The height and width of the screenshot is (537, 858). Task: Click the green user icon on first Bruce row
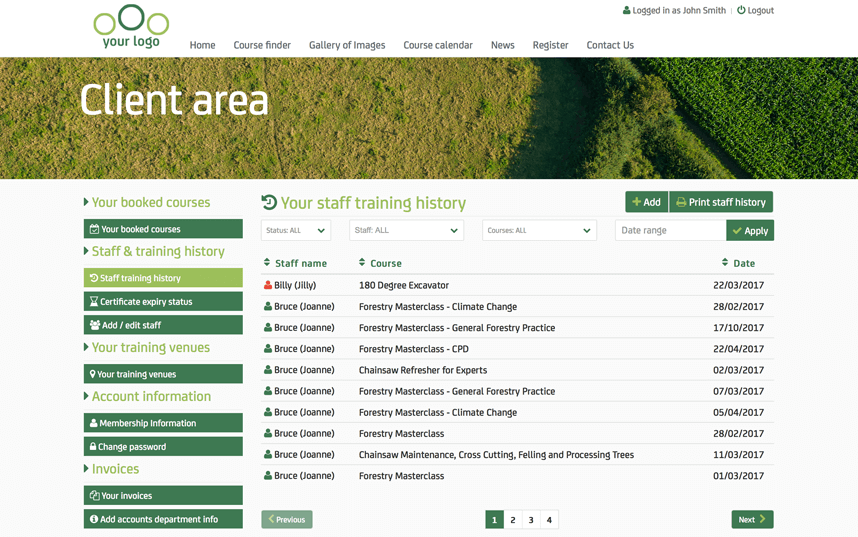pos(268,307)
